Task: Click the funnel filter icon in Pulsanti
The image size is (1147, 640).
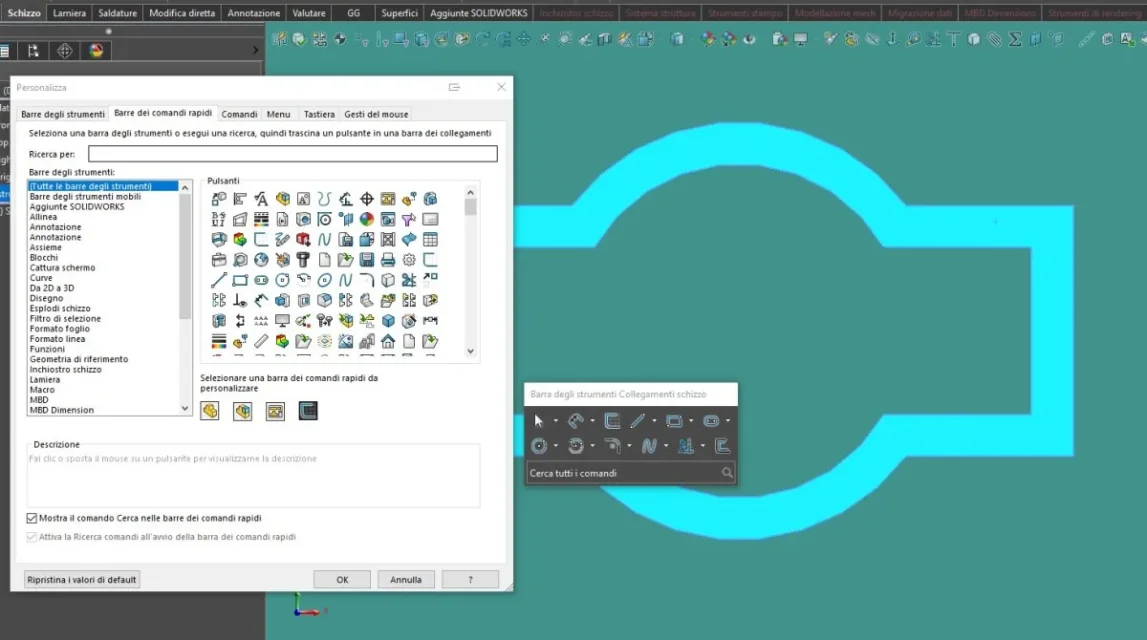Action: pos(409,219)
